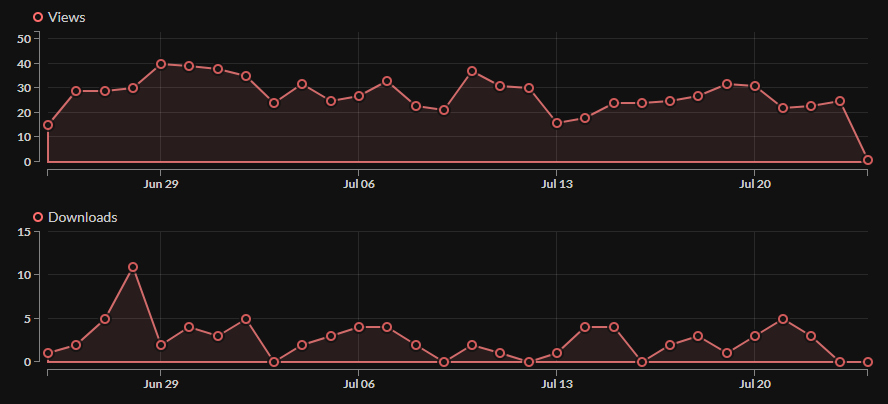Select the Downloads point on Jul 13

pyautogui.click(x=557, y=353)
